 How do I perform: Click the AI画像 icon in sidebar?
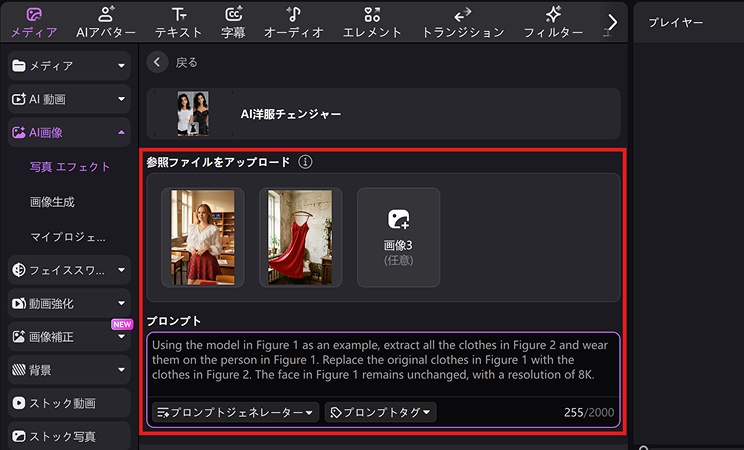point(19,132)
